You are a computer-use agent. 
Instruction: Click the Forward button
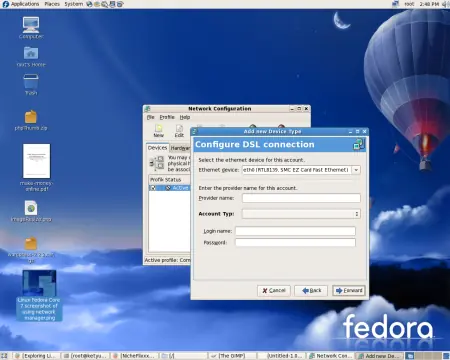click(x=349, y=290)
